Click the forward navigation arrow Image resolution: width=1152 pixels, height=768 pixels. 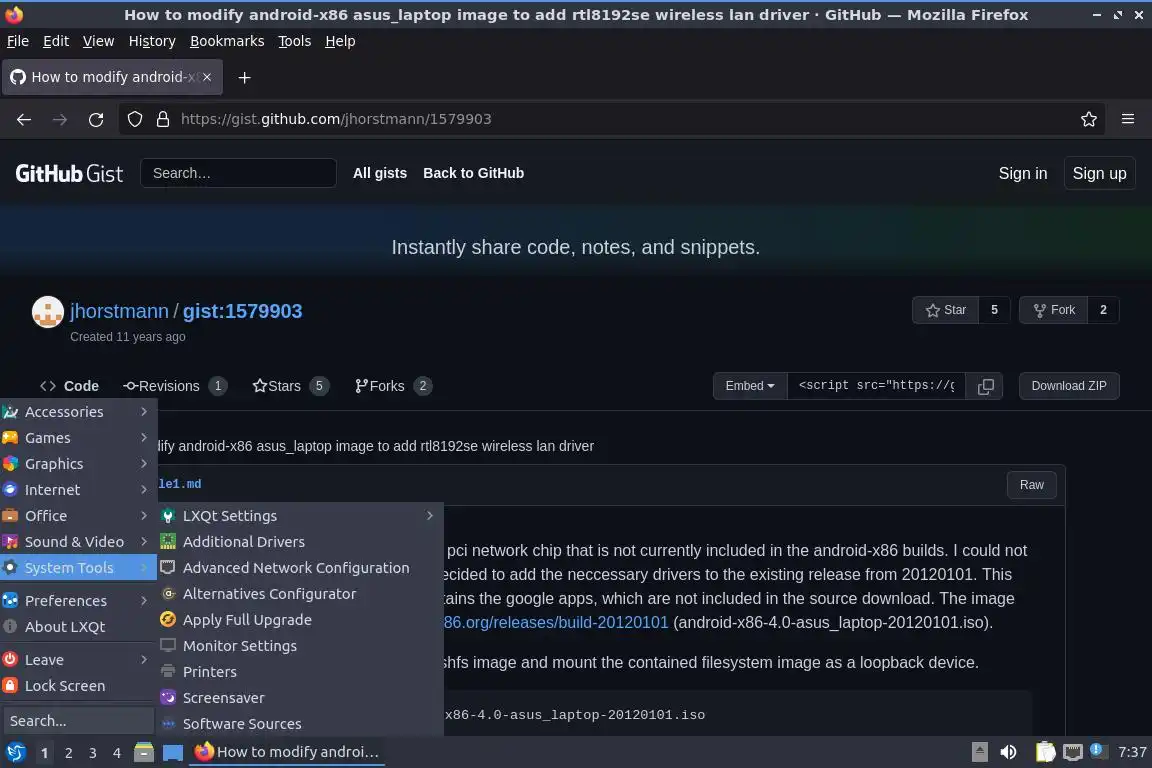[x=60, y=119]
